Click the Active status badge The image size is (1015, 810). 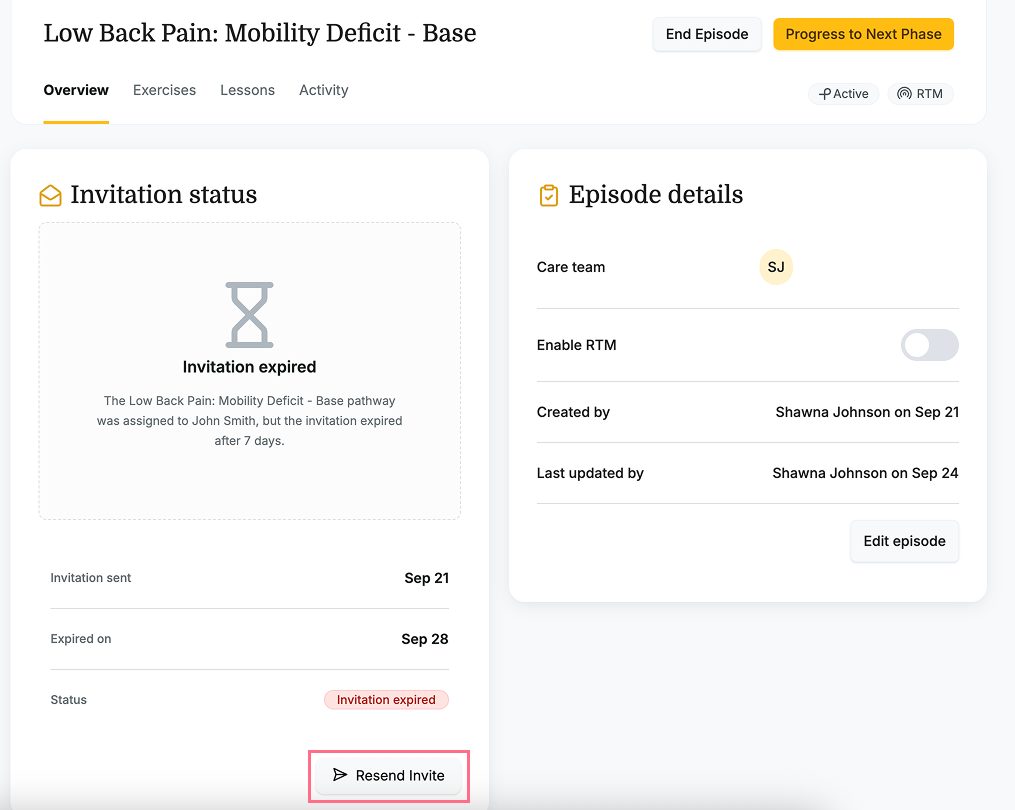pos(843,94)
